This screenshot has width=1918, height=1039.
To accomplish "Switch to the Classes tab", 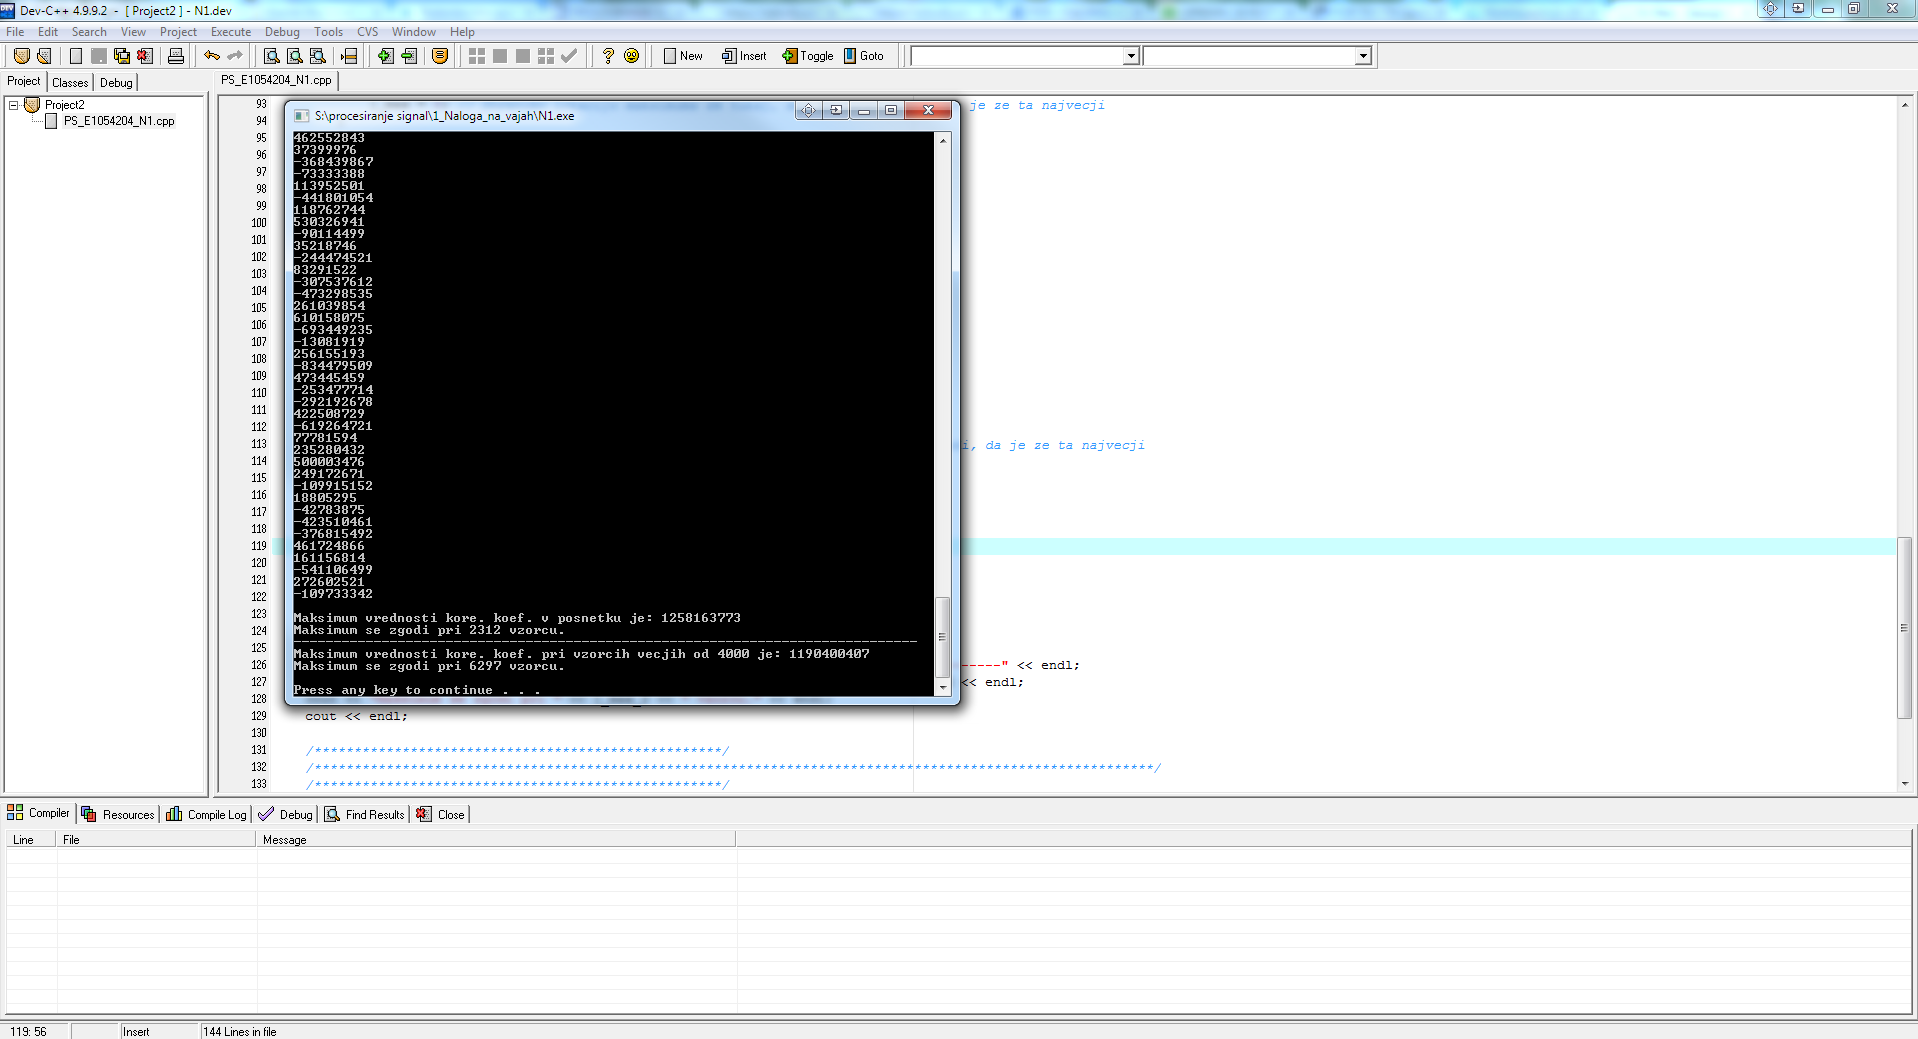I will click(70, 83).
